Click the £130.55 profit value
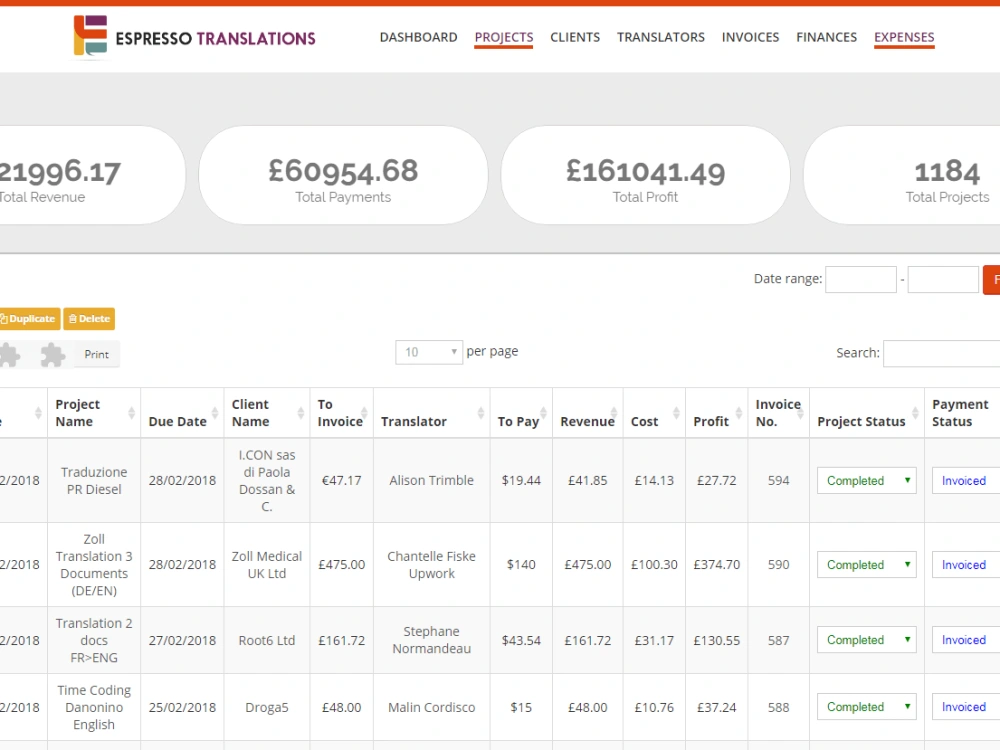This screenshot has height=750, width=1000. tap(716, 640)
